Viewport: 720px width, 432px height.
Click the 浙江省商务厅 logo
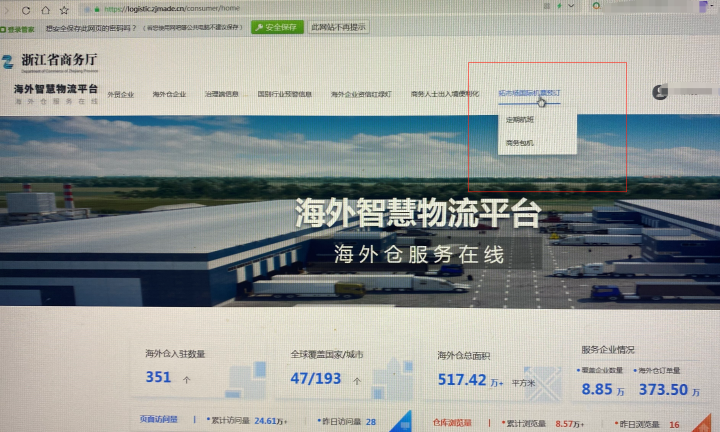point(48,61)
